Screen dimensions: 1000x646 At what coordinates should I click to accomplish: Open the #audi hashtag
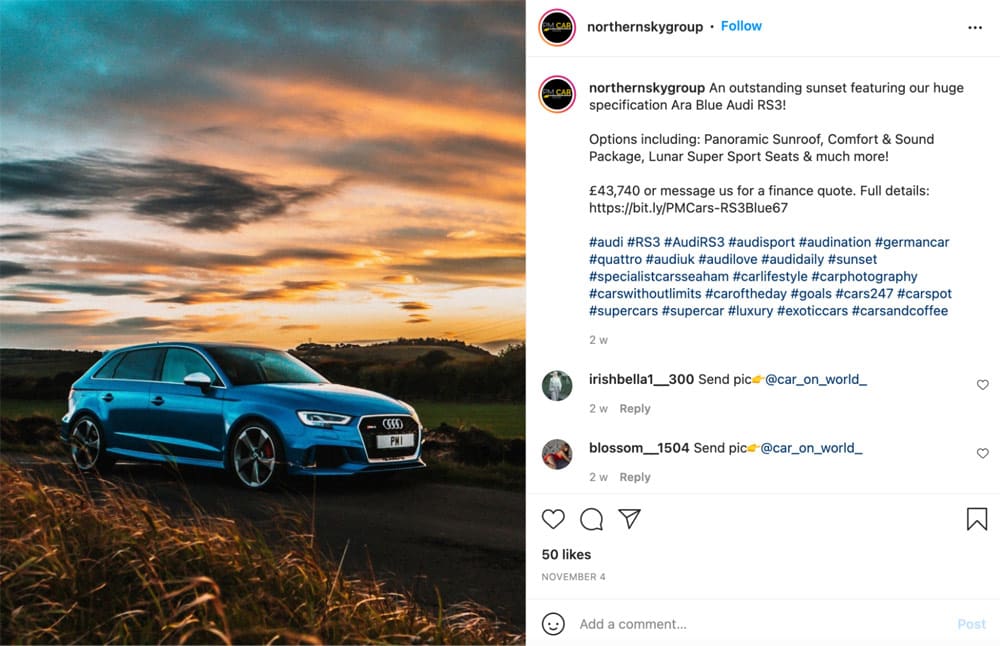tap(606, 241)
